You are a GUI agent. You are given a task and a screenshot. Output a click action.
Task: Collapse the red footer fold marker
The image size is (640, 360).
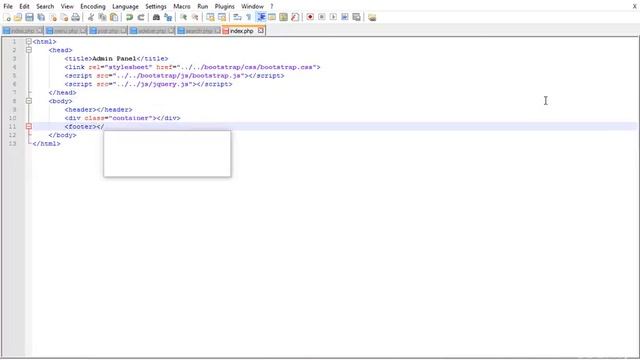click(29, 127)
